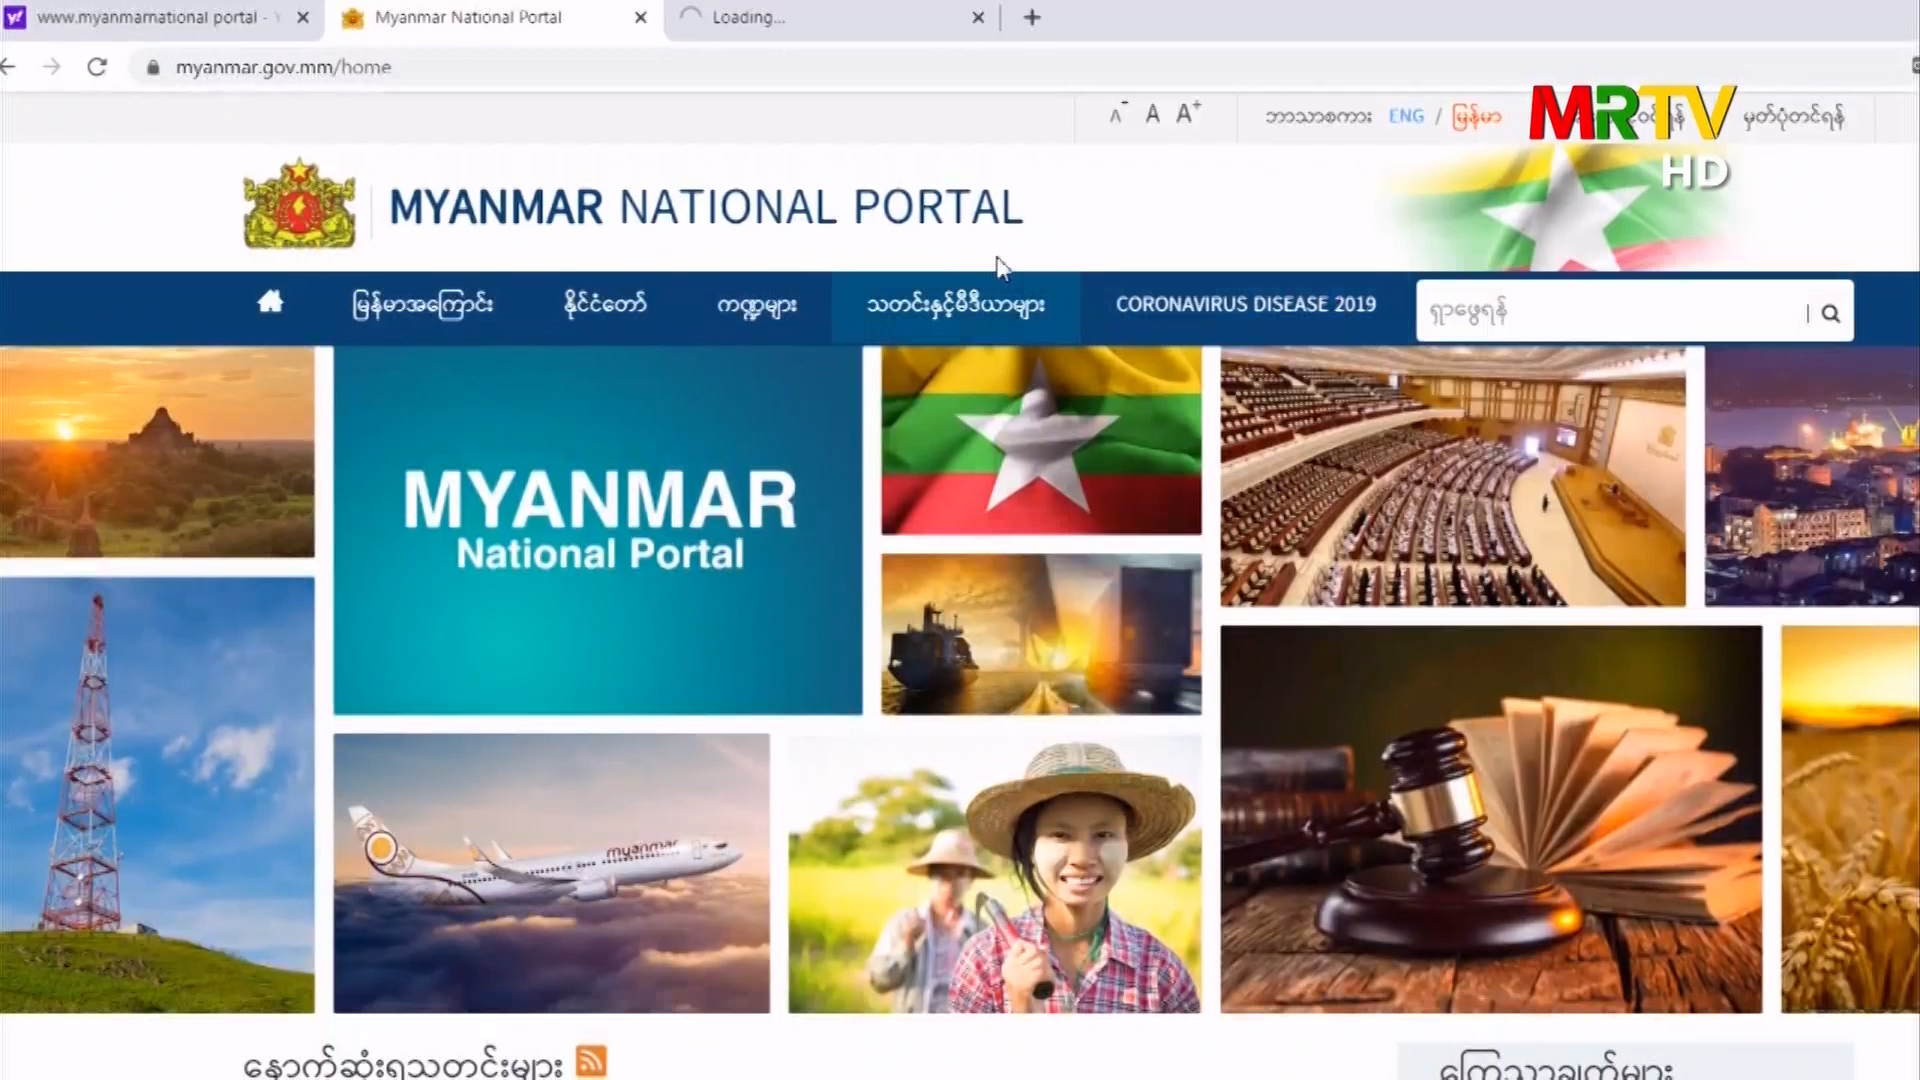1920x1080 pixels.
Task: Open a new browser tab with the plus button
Action: (x=1031, y=17)
